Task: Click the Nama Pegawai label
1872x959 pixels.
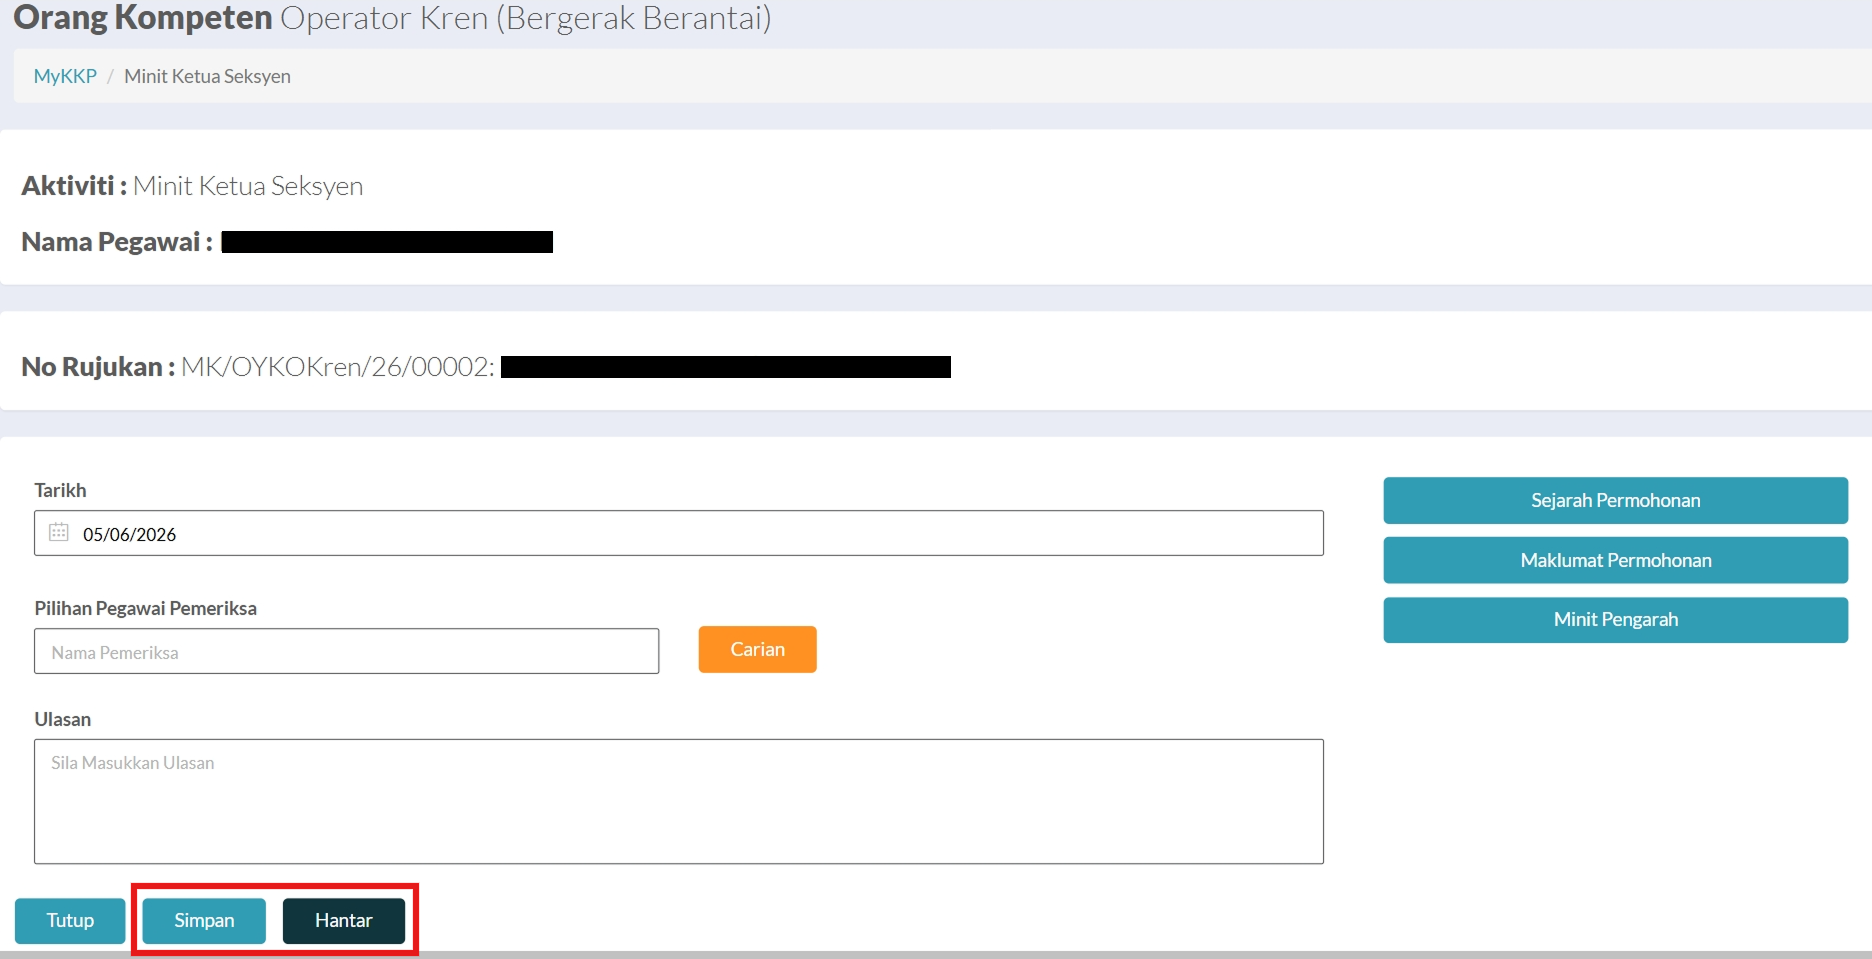Action: click(117, 242)
